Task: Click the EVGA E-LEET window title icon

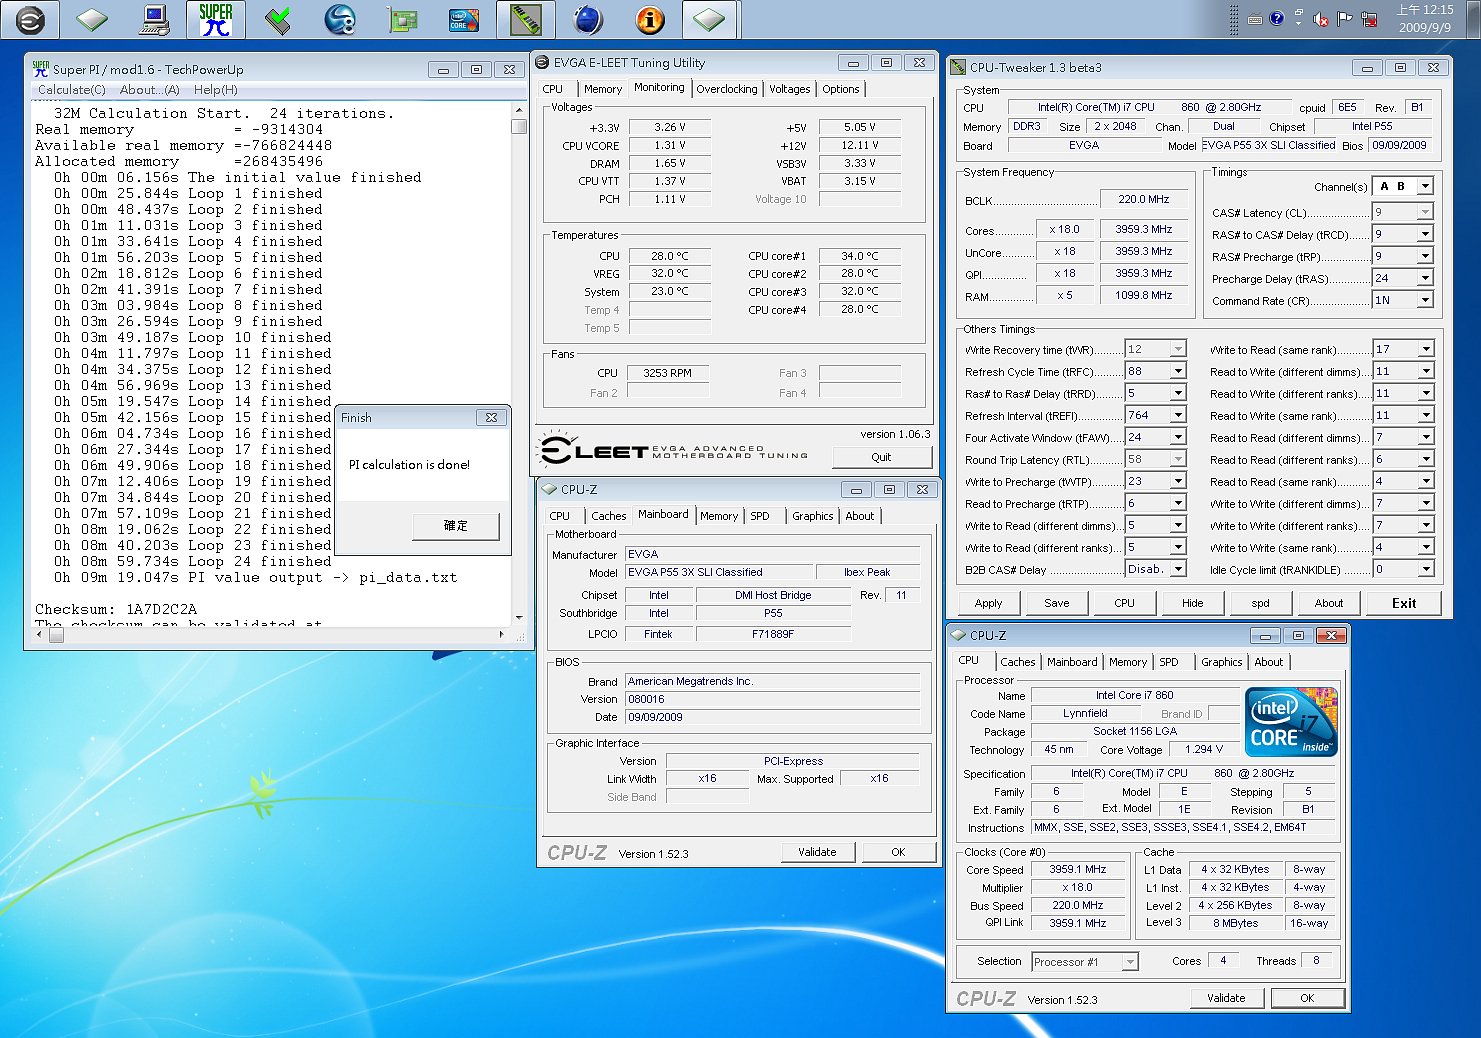Action: pyautogui.click(x=542, y=62)
